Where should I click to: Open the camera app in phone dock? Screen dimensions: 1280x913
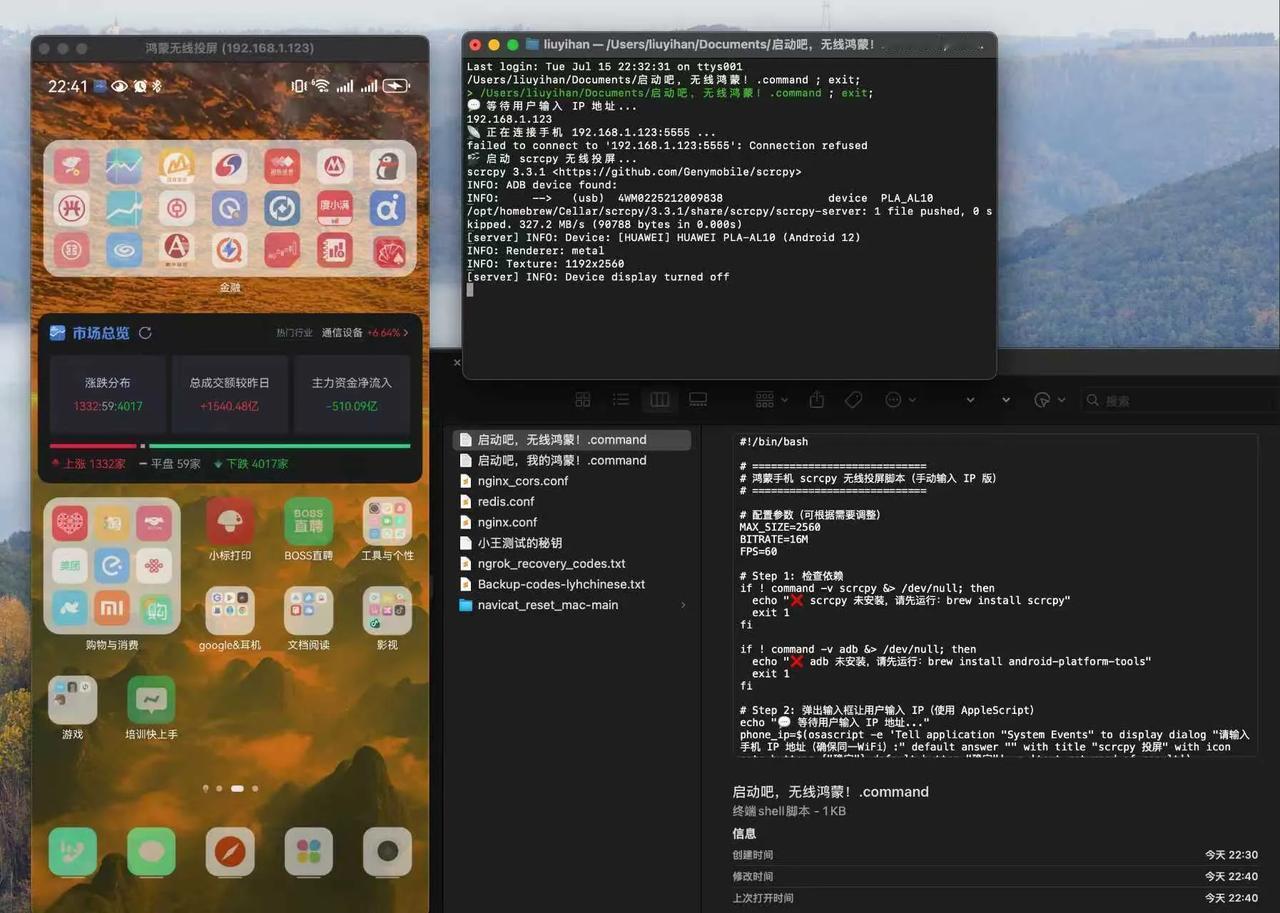387,852
